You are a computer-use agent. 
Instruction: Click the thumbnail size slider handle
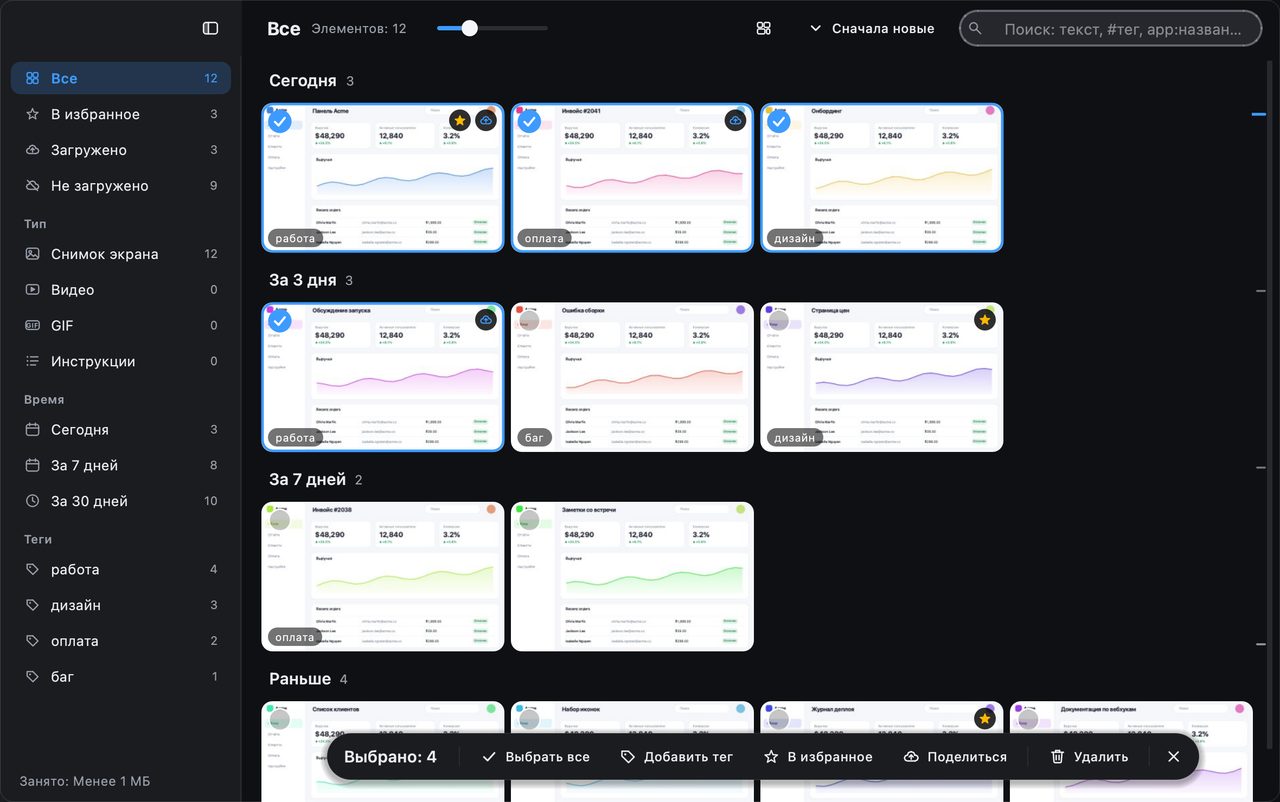pyautogui.click(x=469, y=28)
